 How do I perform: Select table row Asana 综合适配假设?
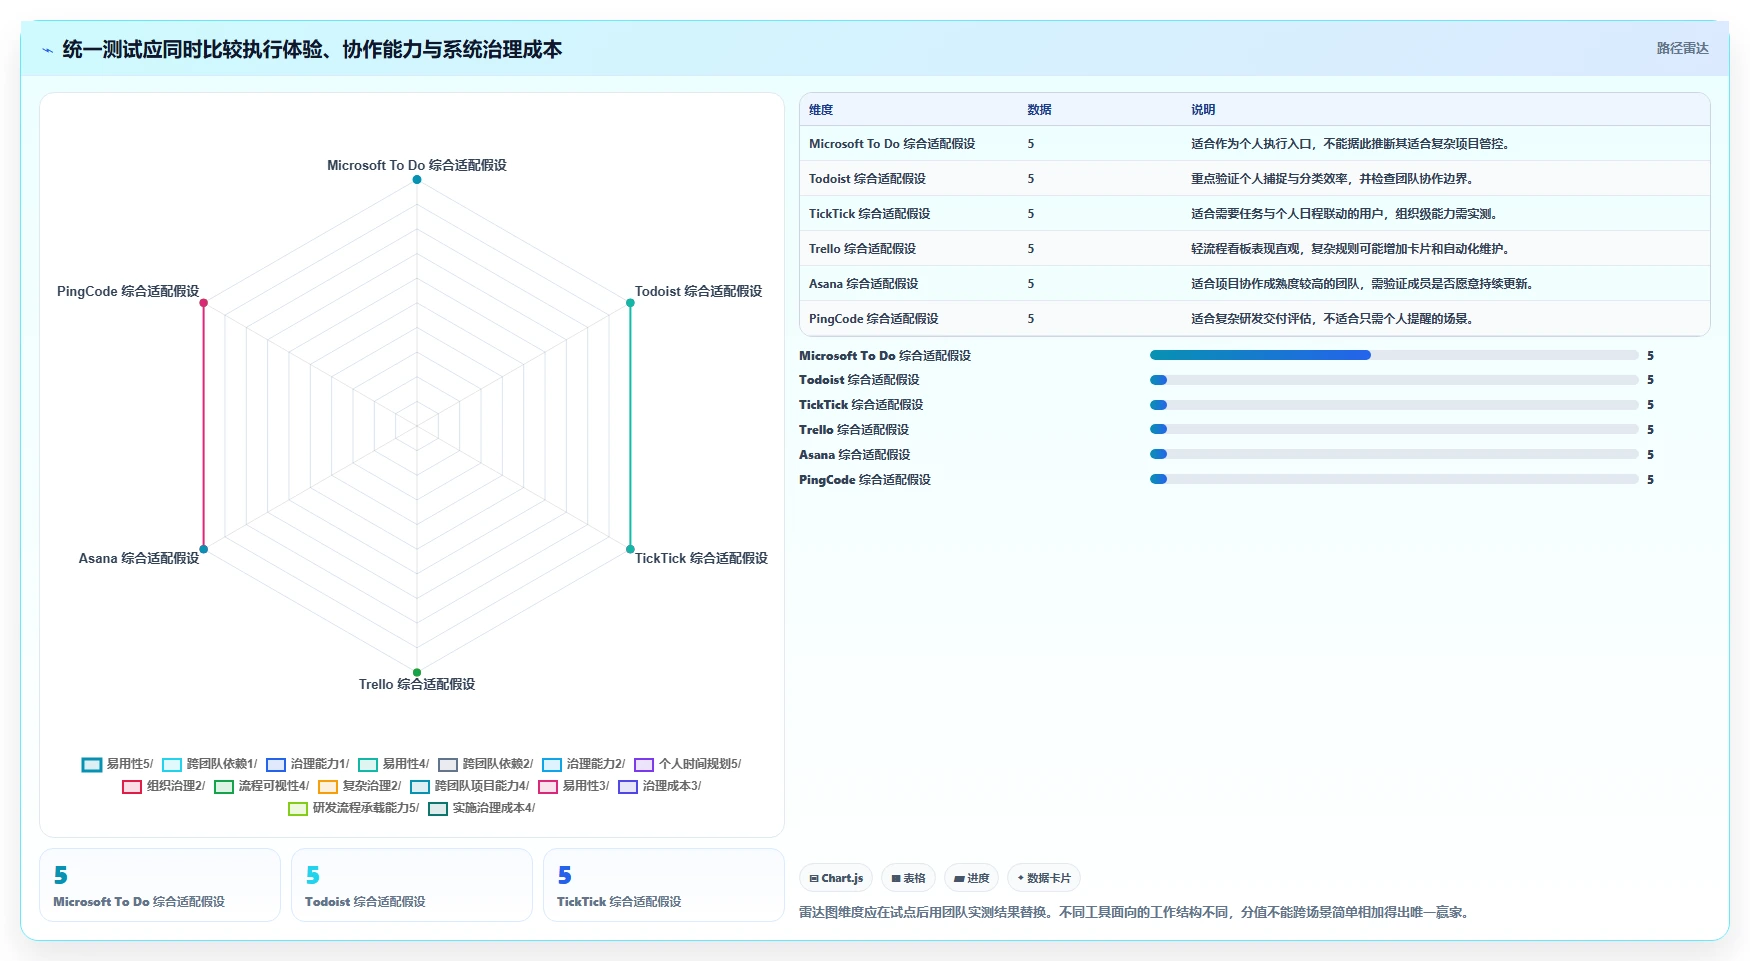pyautogui.click(x=1255, y=284)
